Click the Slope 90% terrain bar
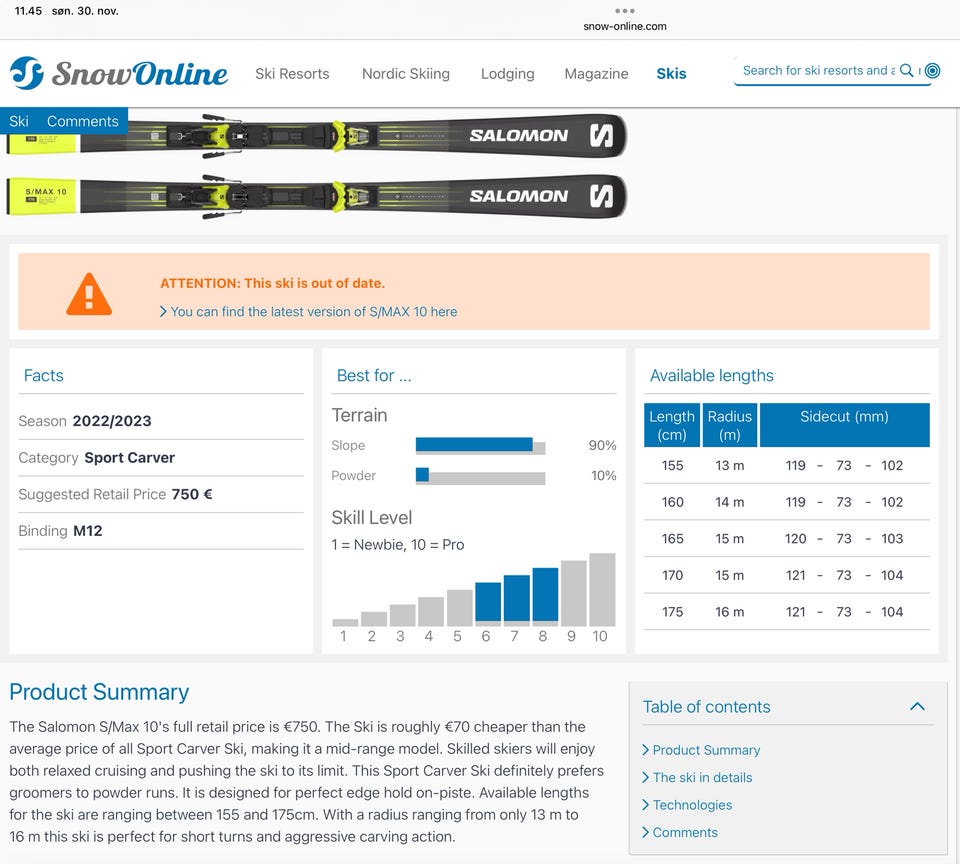The image size is (960, 864). 480,445
